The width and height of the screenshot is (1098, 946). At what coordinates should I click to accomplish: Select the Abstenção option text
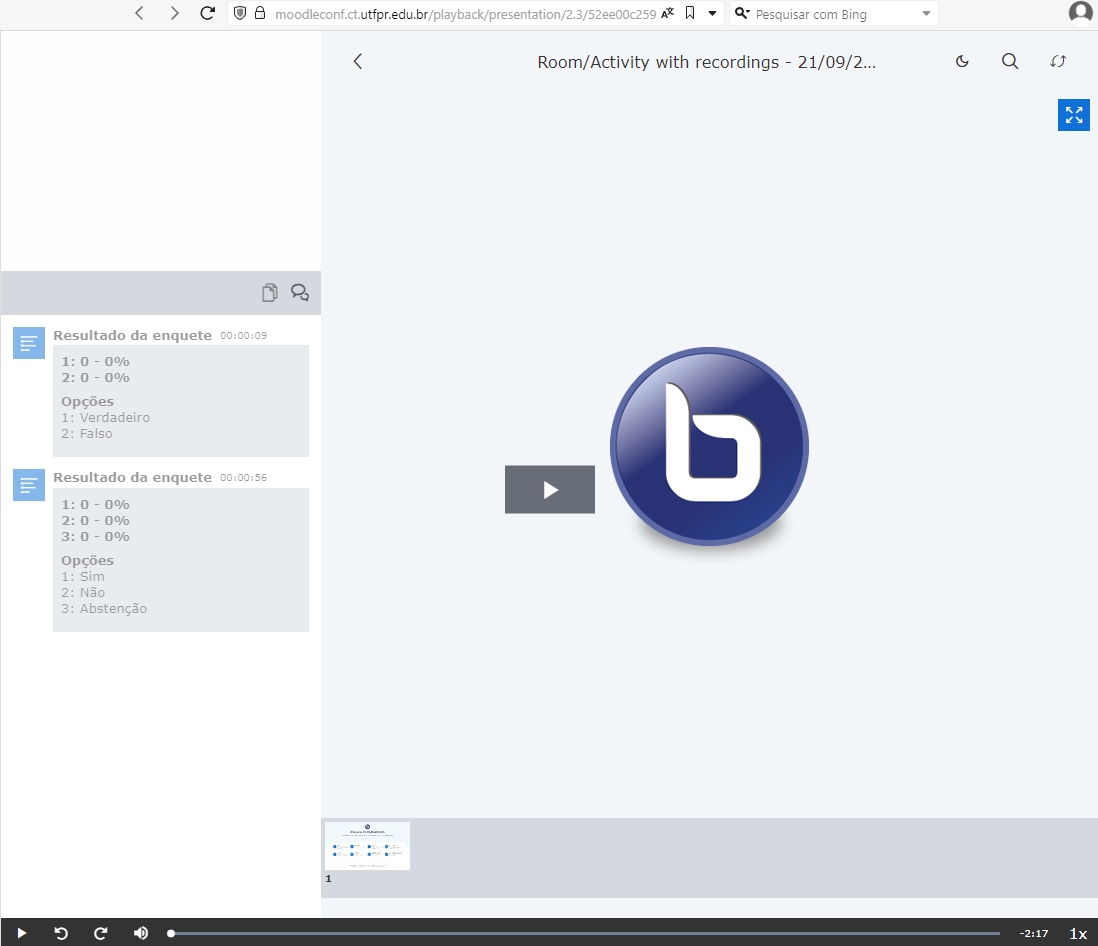(113, 608)
